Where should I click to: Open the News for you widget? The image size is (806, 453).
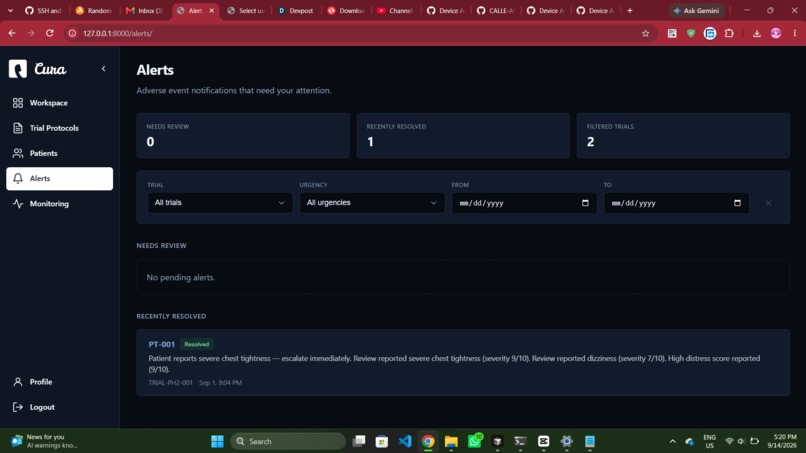click(44, 441)
